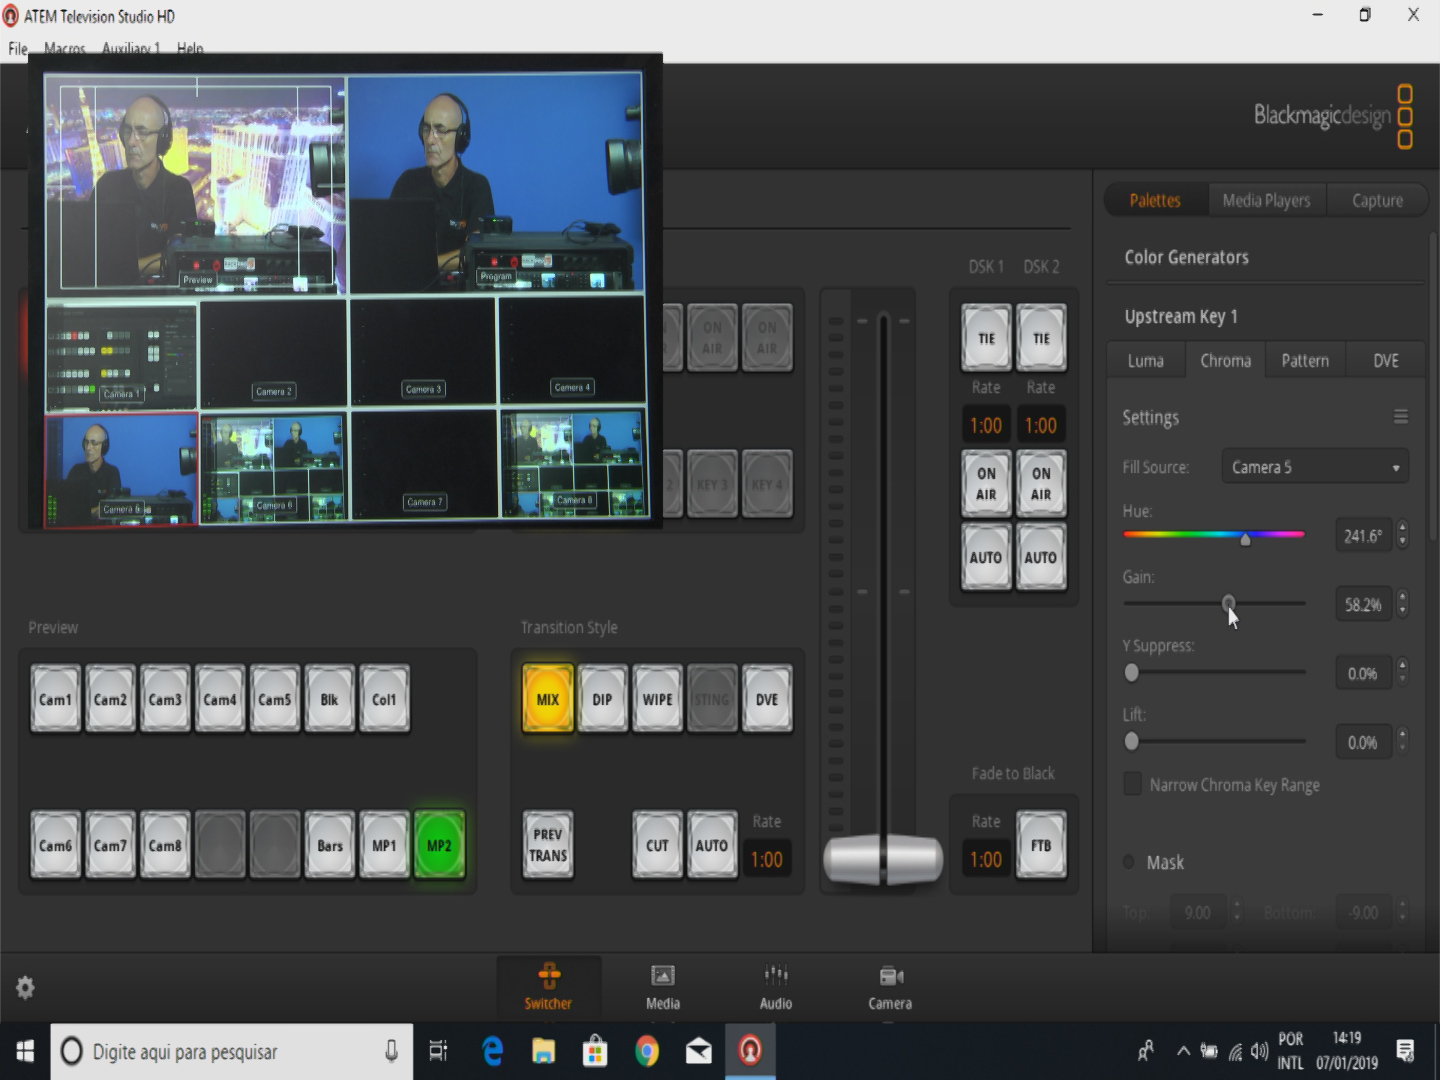This screenshot has width=1440, height=1080.
Task: Adjust the Y Suppress value stepper
Action: pyautogui.click(x=1402, y=673)
